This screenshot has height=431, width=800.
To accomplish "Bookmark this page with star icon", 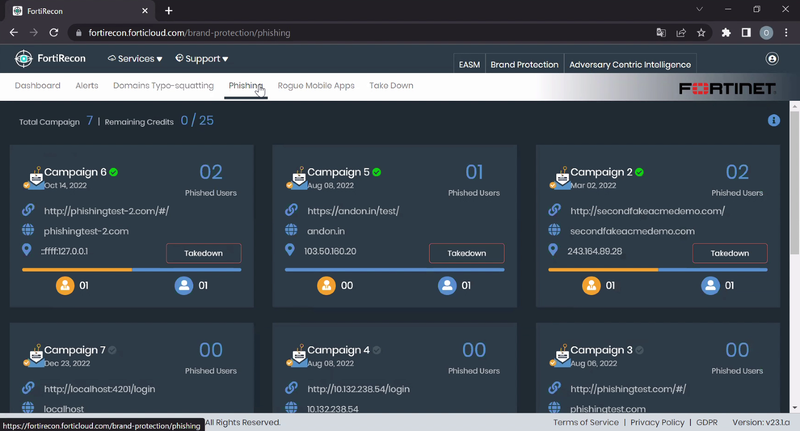I will 701,33.
